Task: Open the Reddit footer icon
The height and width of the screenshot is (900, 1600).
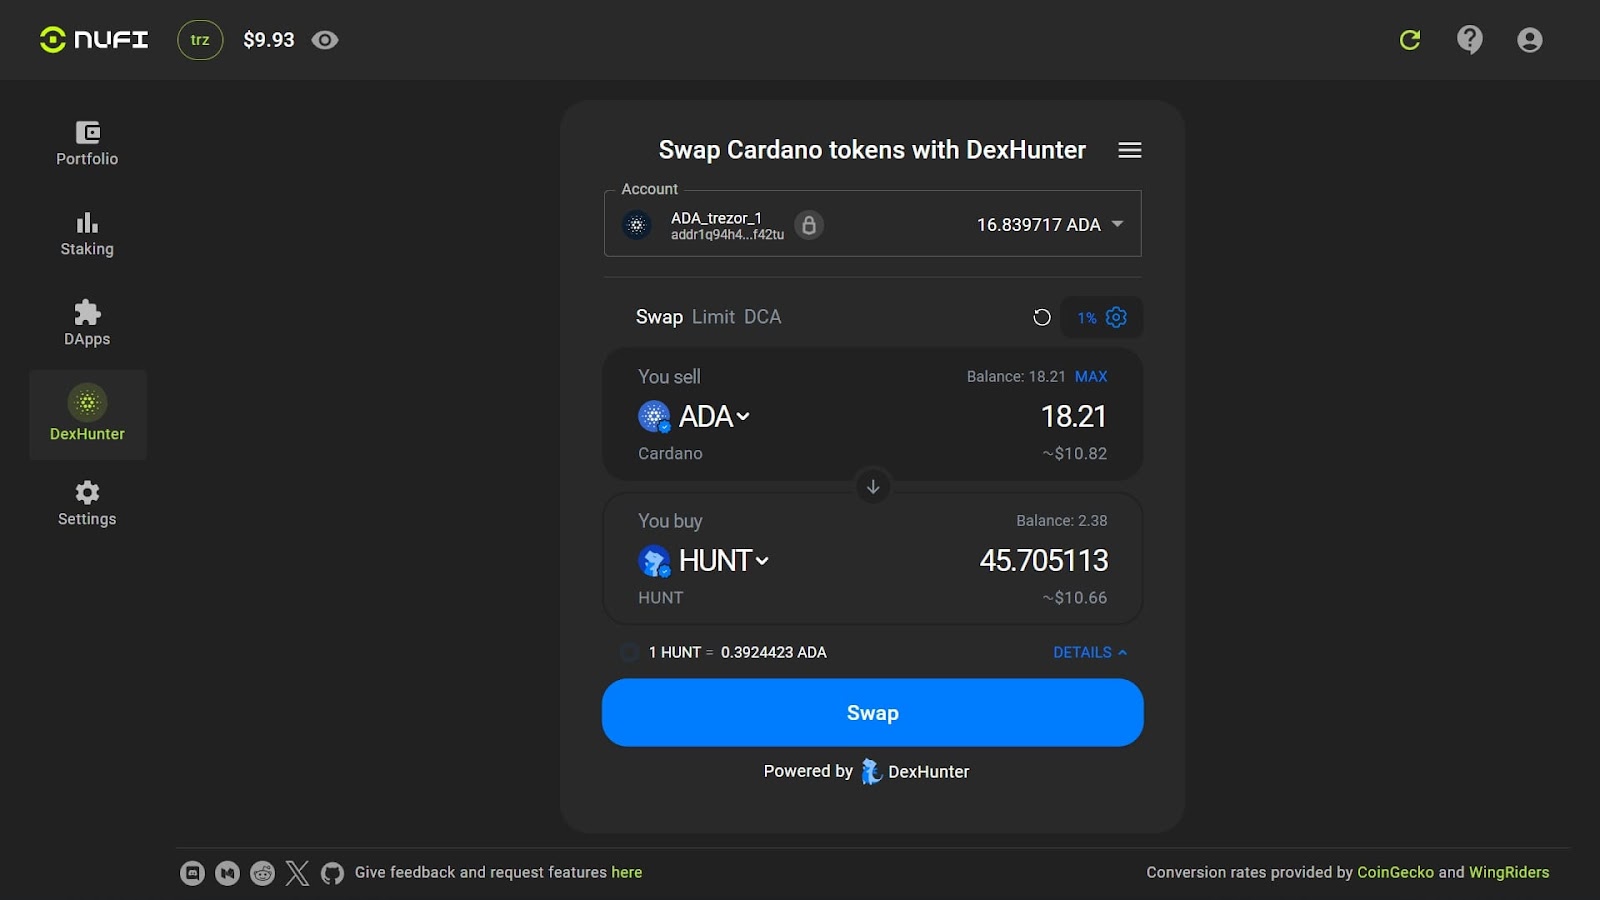Action: click(x=262, y=873)
